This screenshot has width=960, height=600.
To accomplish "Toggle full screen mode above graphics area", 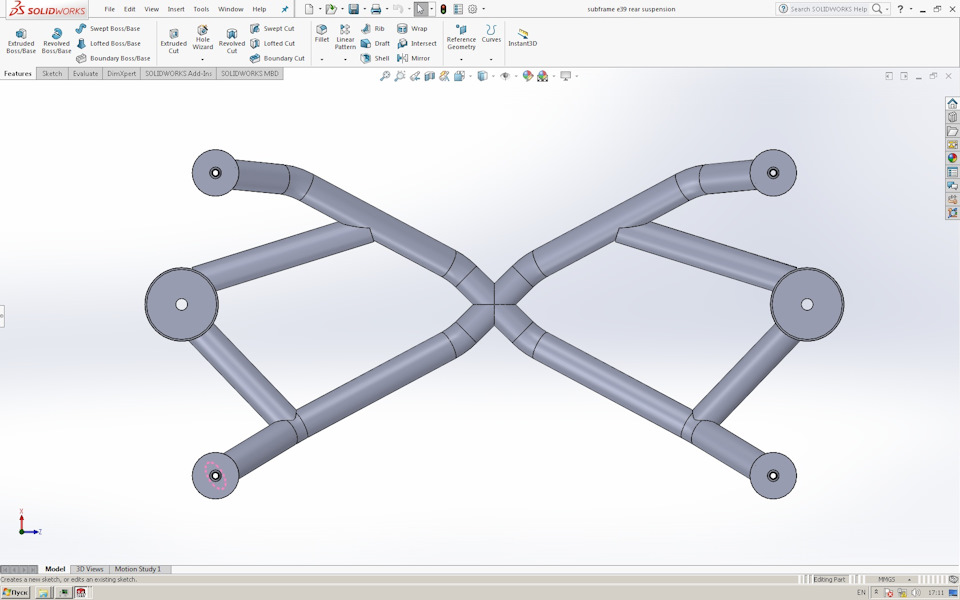I will tap(903, 76).
